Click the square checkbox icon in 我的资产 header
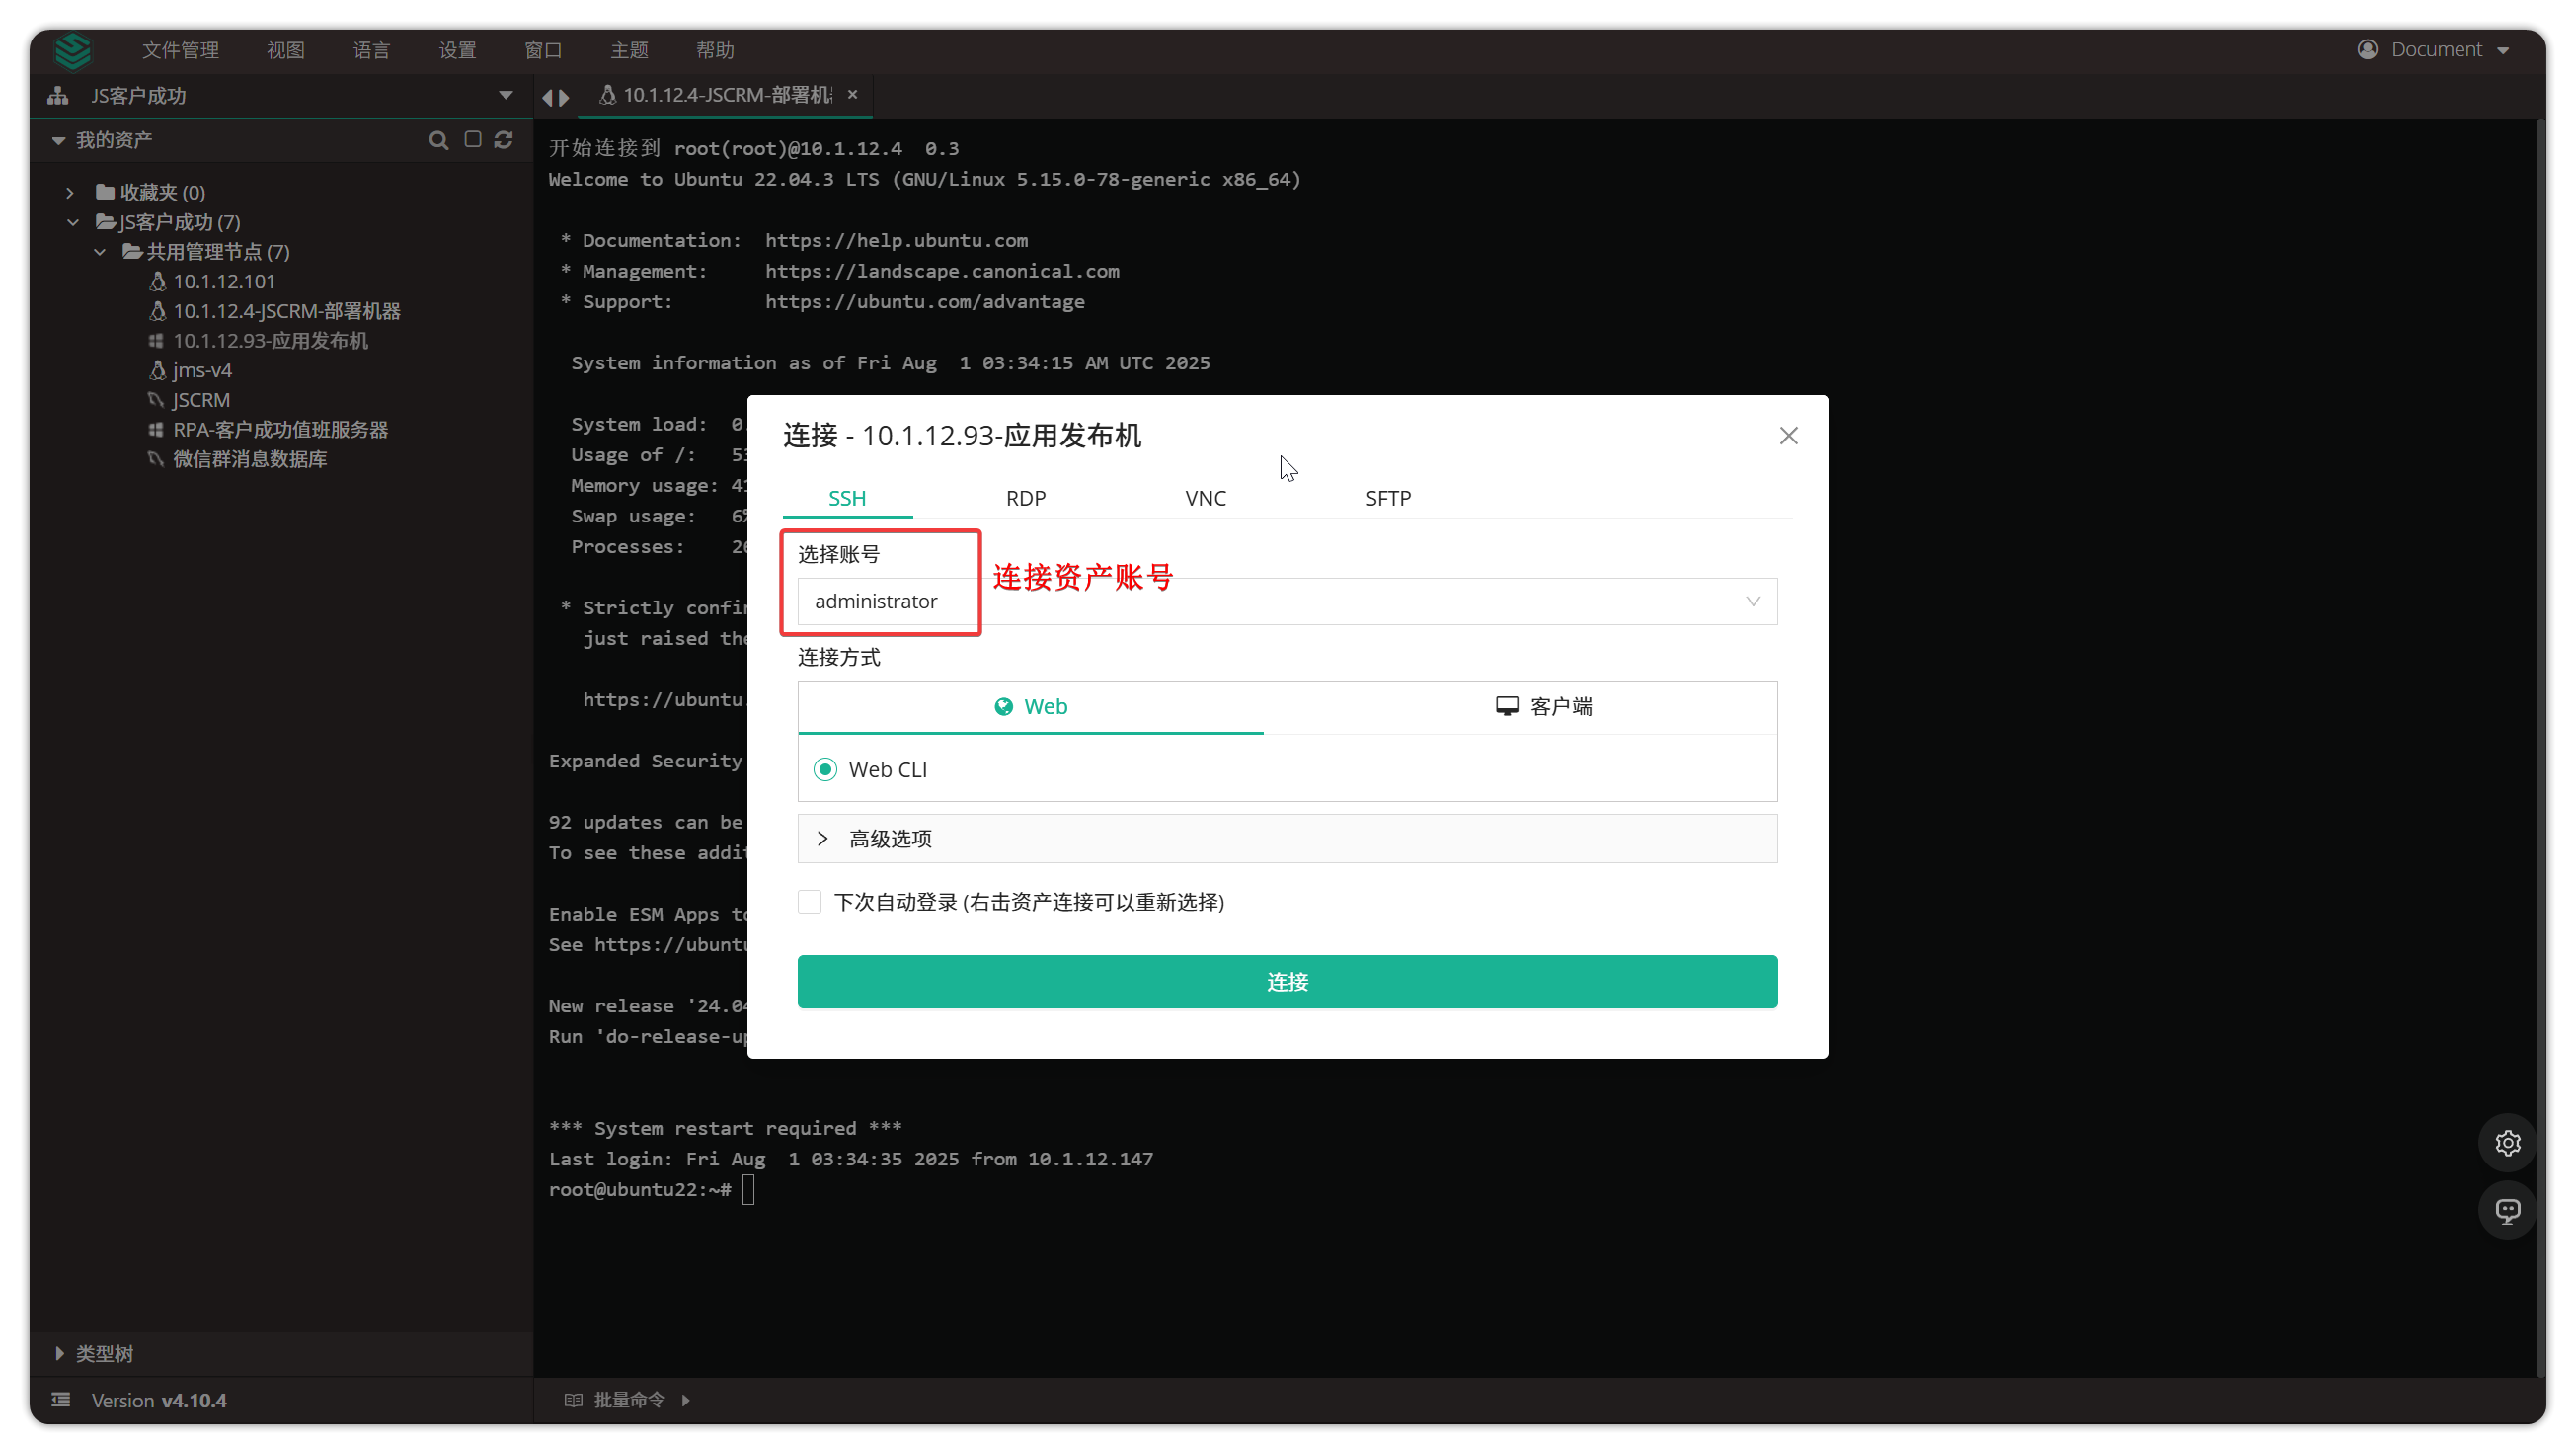This screenshot has width=2576, height=1444. (473, 140)
